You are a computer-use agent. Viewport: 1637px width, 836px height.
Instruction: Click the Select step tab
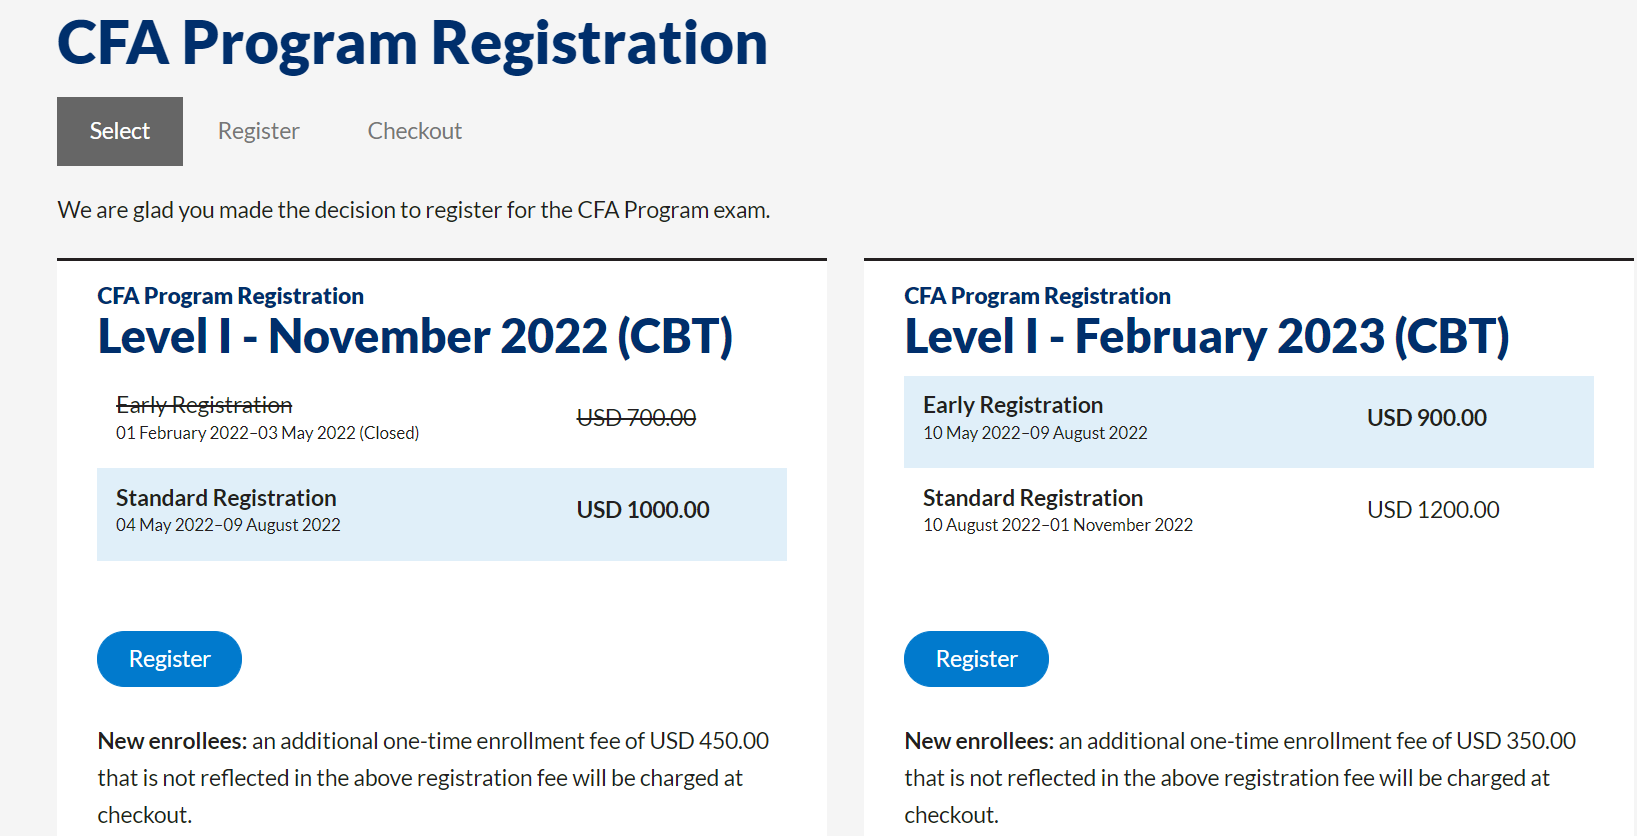[120, 131]
